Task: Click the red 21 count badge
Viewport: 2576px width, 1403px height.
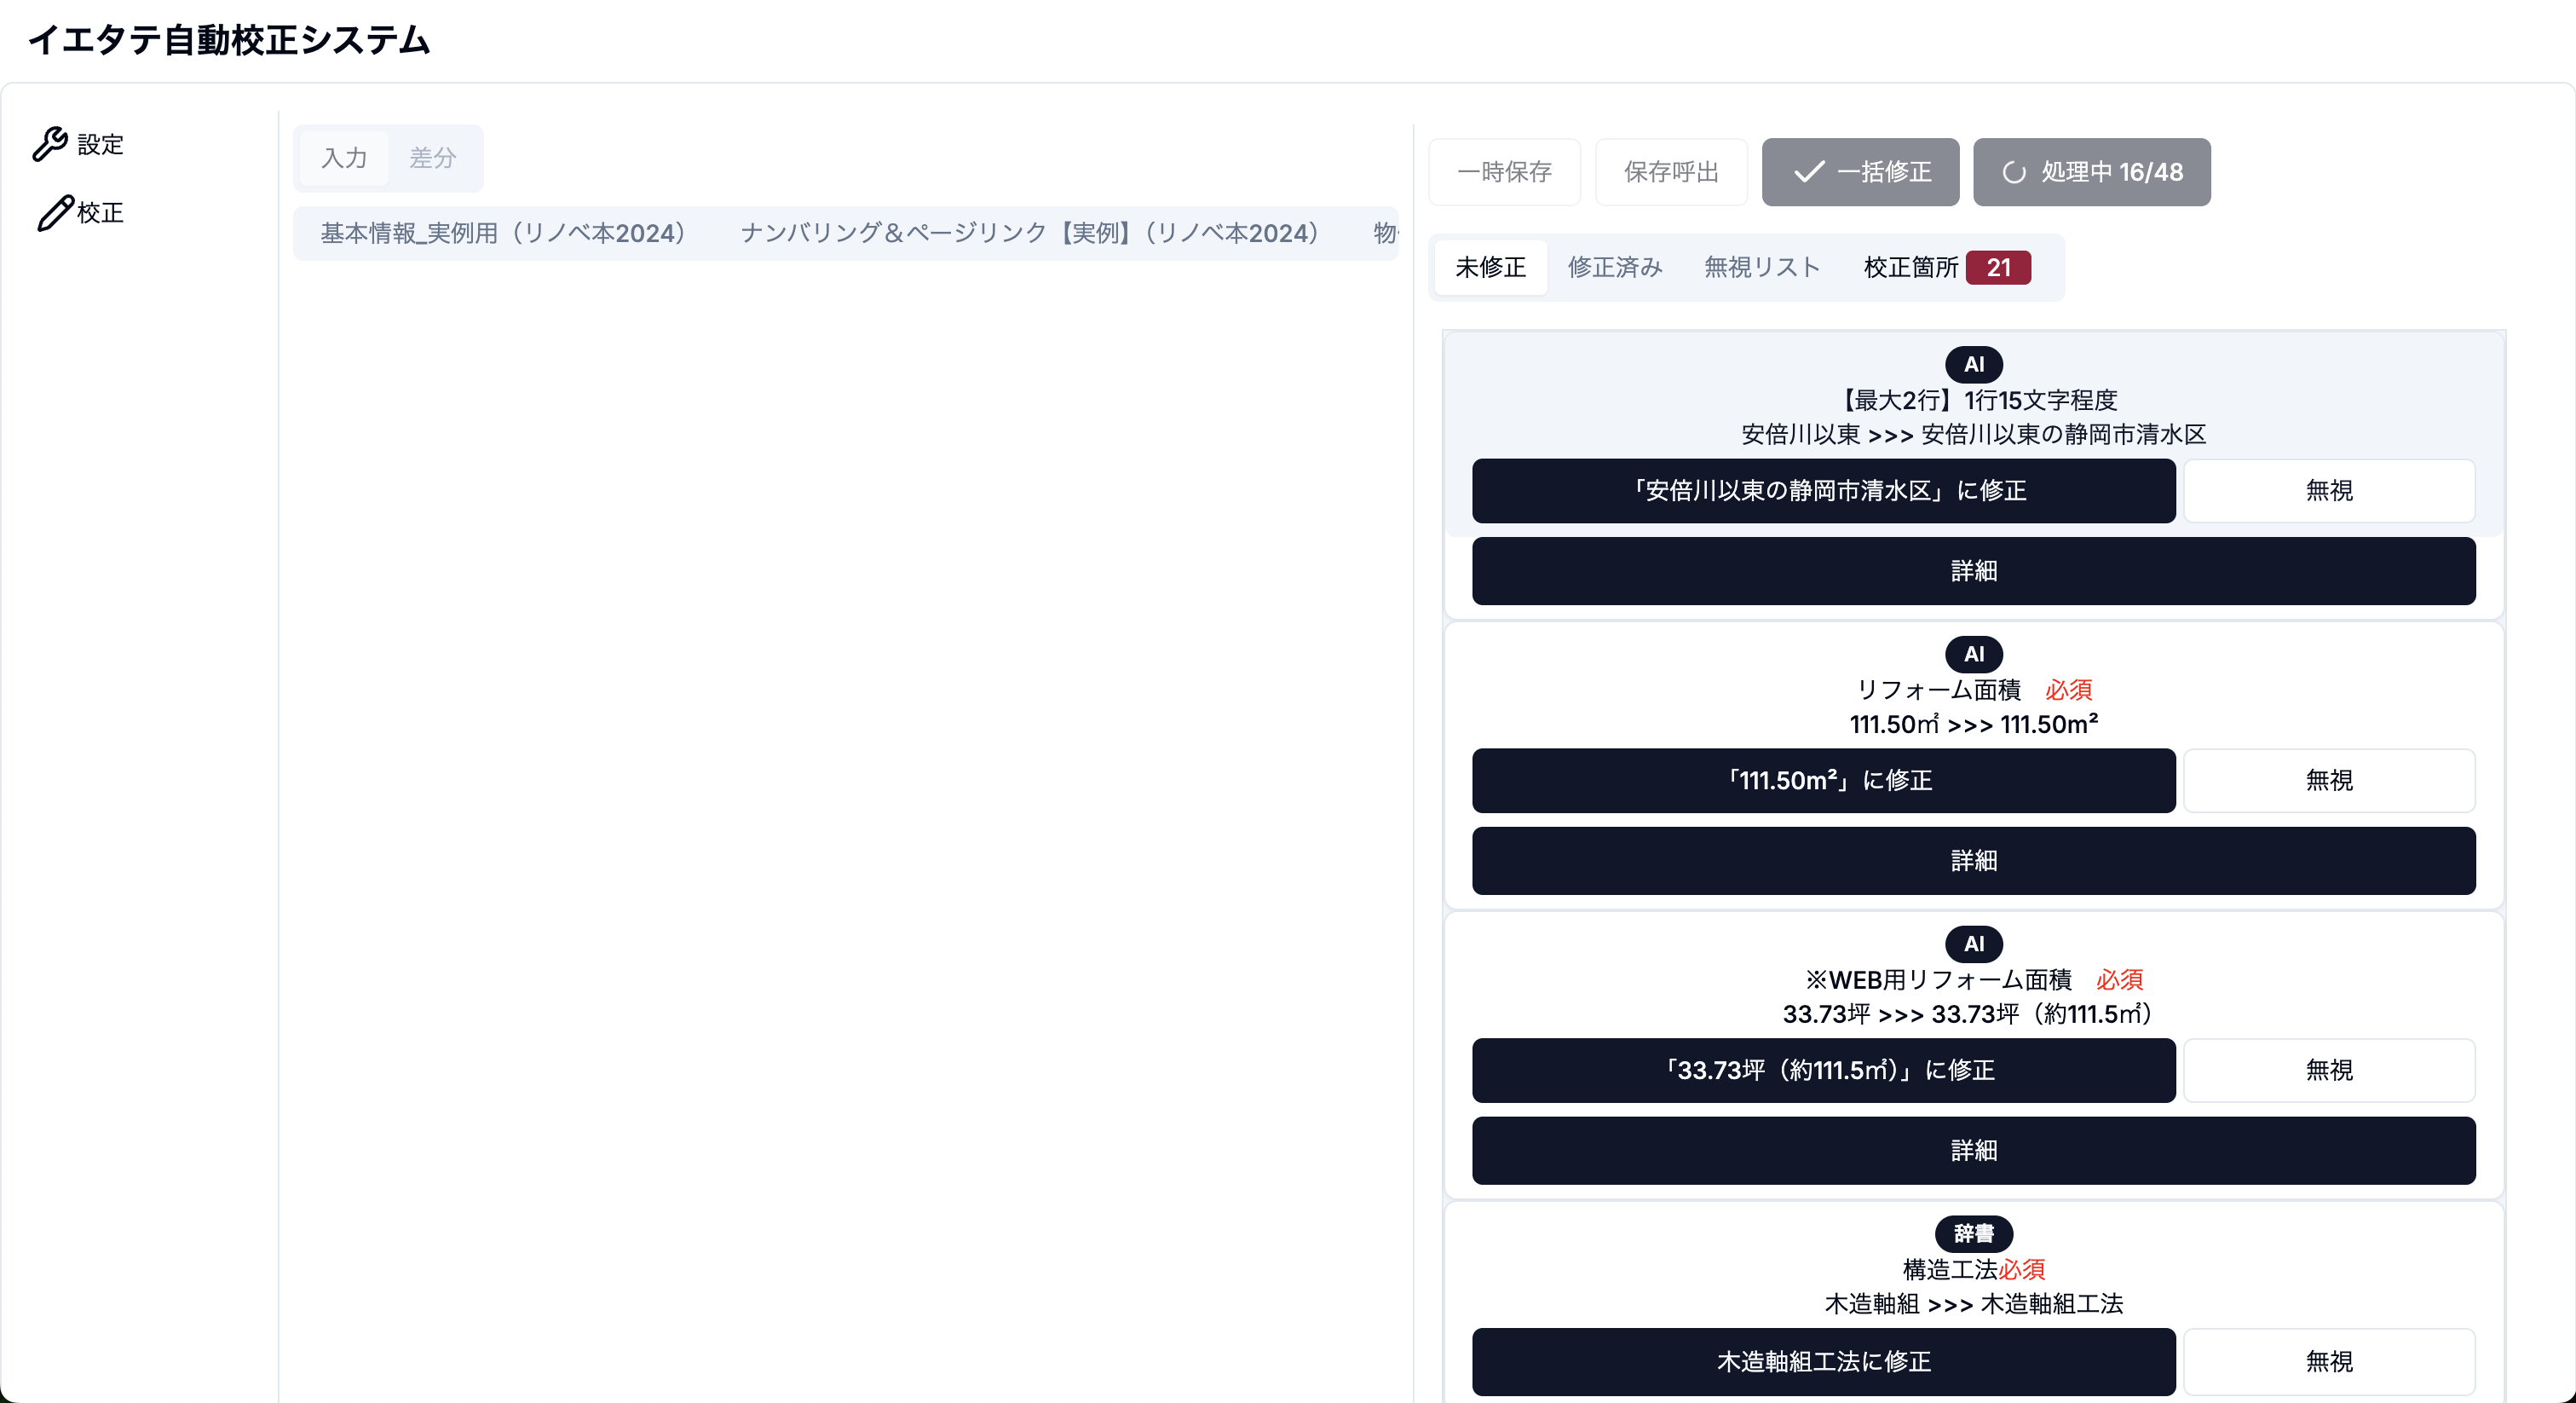Action: point(1998,268)
